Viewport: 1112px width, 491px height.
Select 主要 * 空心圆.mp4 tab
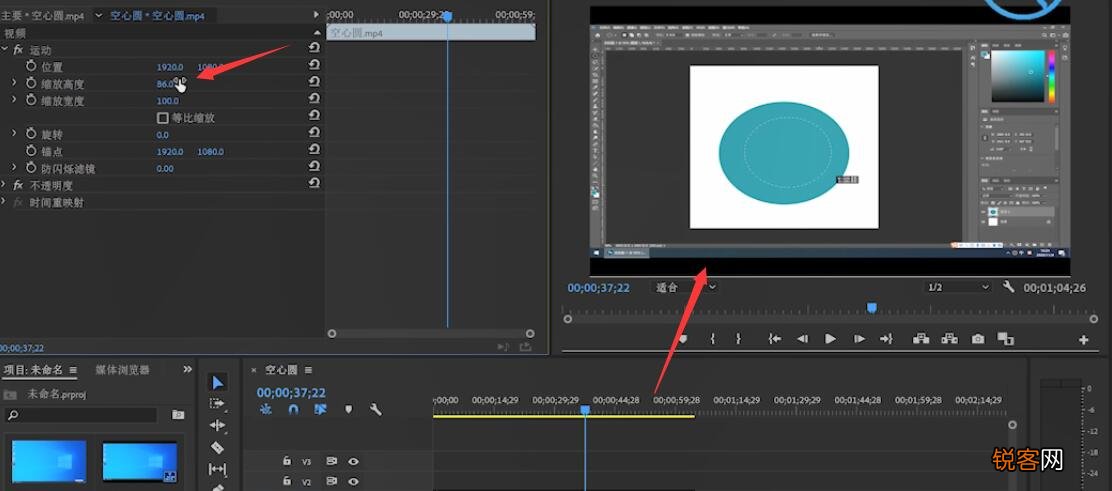coord(43,15)
